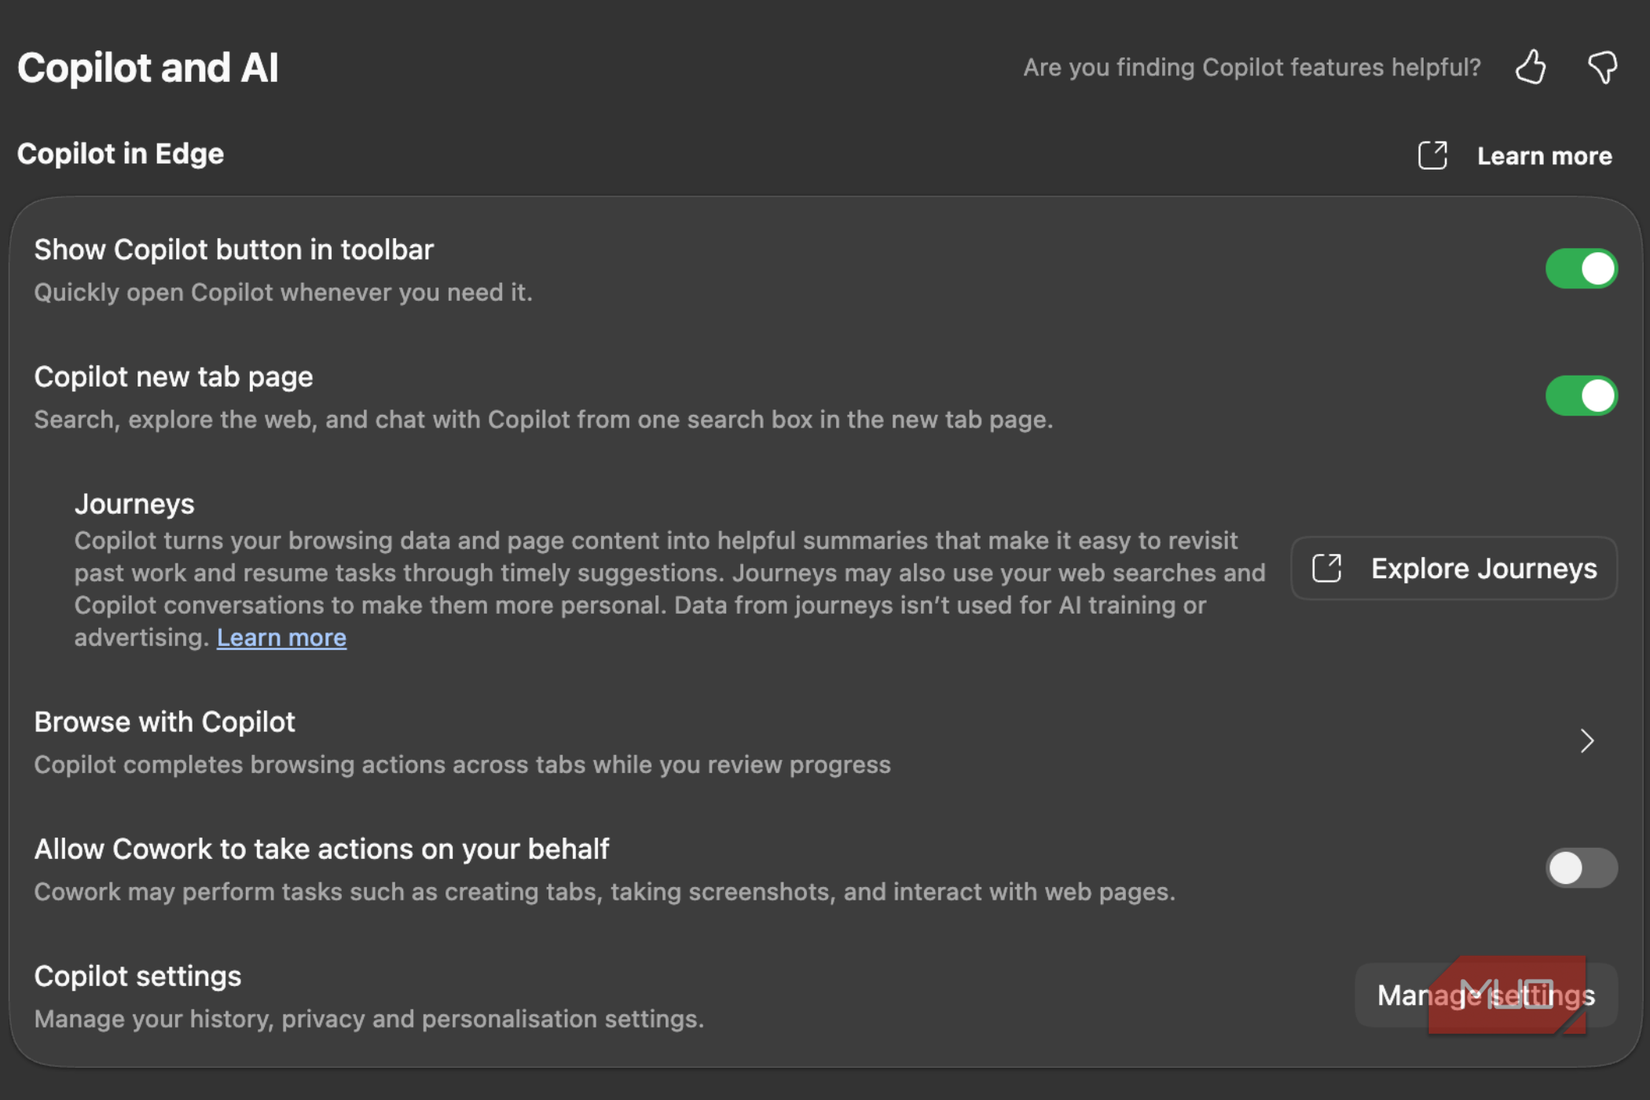Viewport: 1650px width, 1100px height.
Task: Click the Show Copilot button in toolbar label
Action: point(234,250)
